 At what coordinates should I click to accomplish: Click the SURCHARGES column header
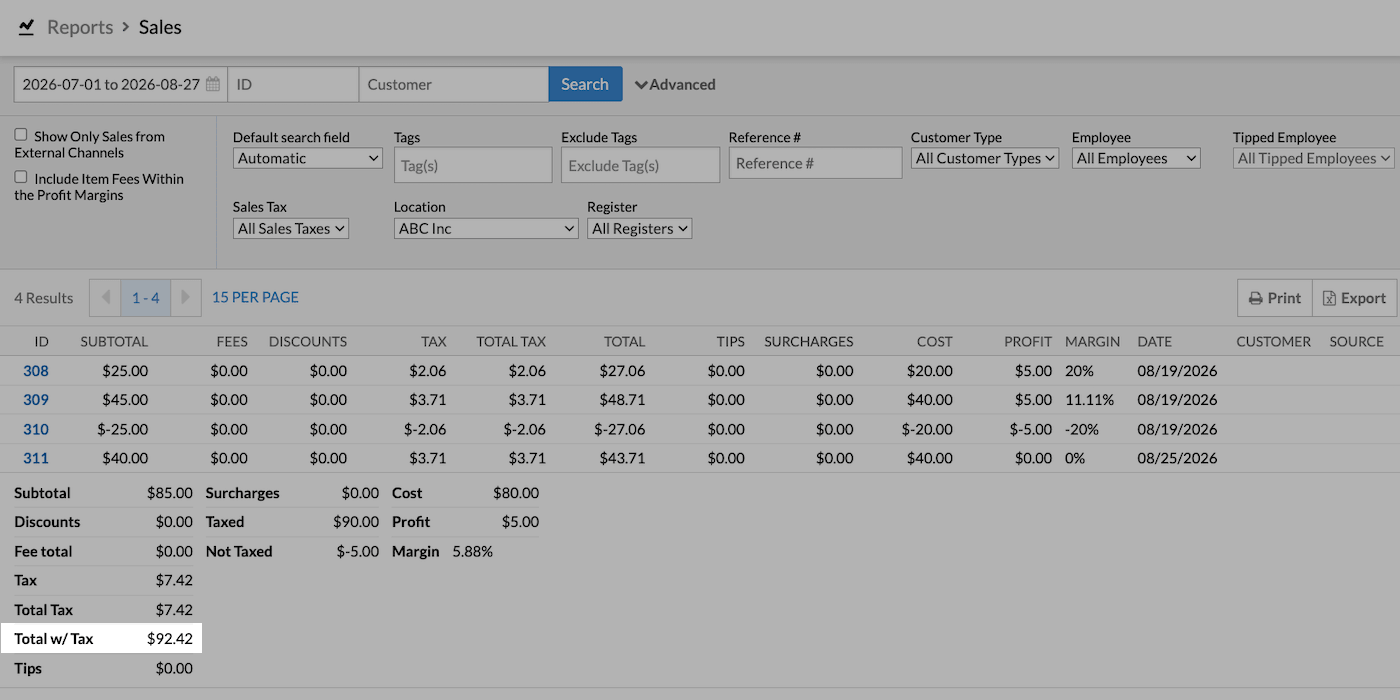click(x=809, y=341)
